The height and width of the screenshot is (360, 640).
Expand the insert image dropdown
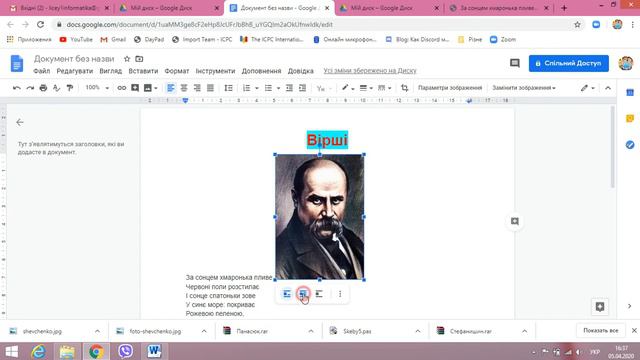coord(156,88)
